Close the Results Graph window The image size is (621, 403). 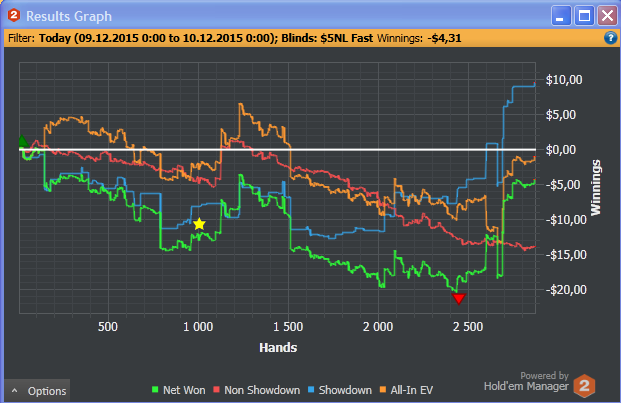coord(608,16)
